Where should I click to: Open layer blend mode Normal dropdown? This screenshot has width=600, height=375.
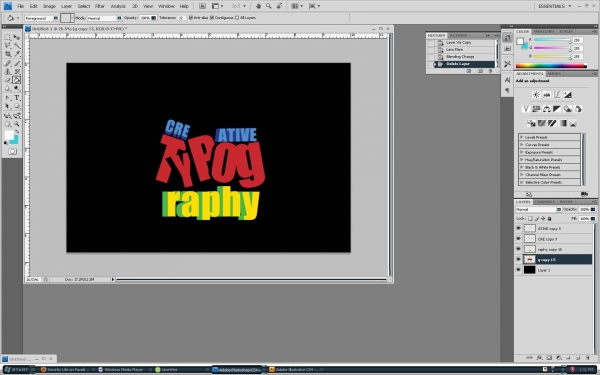[538, 209]
